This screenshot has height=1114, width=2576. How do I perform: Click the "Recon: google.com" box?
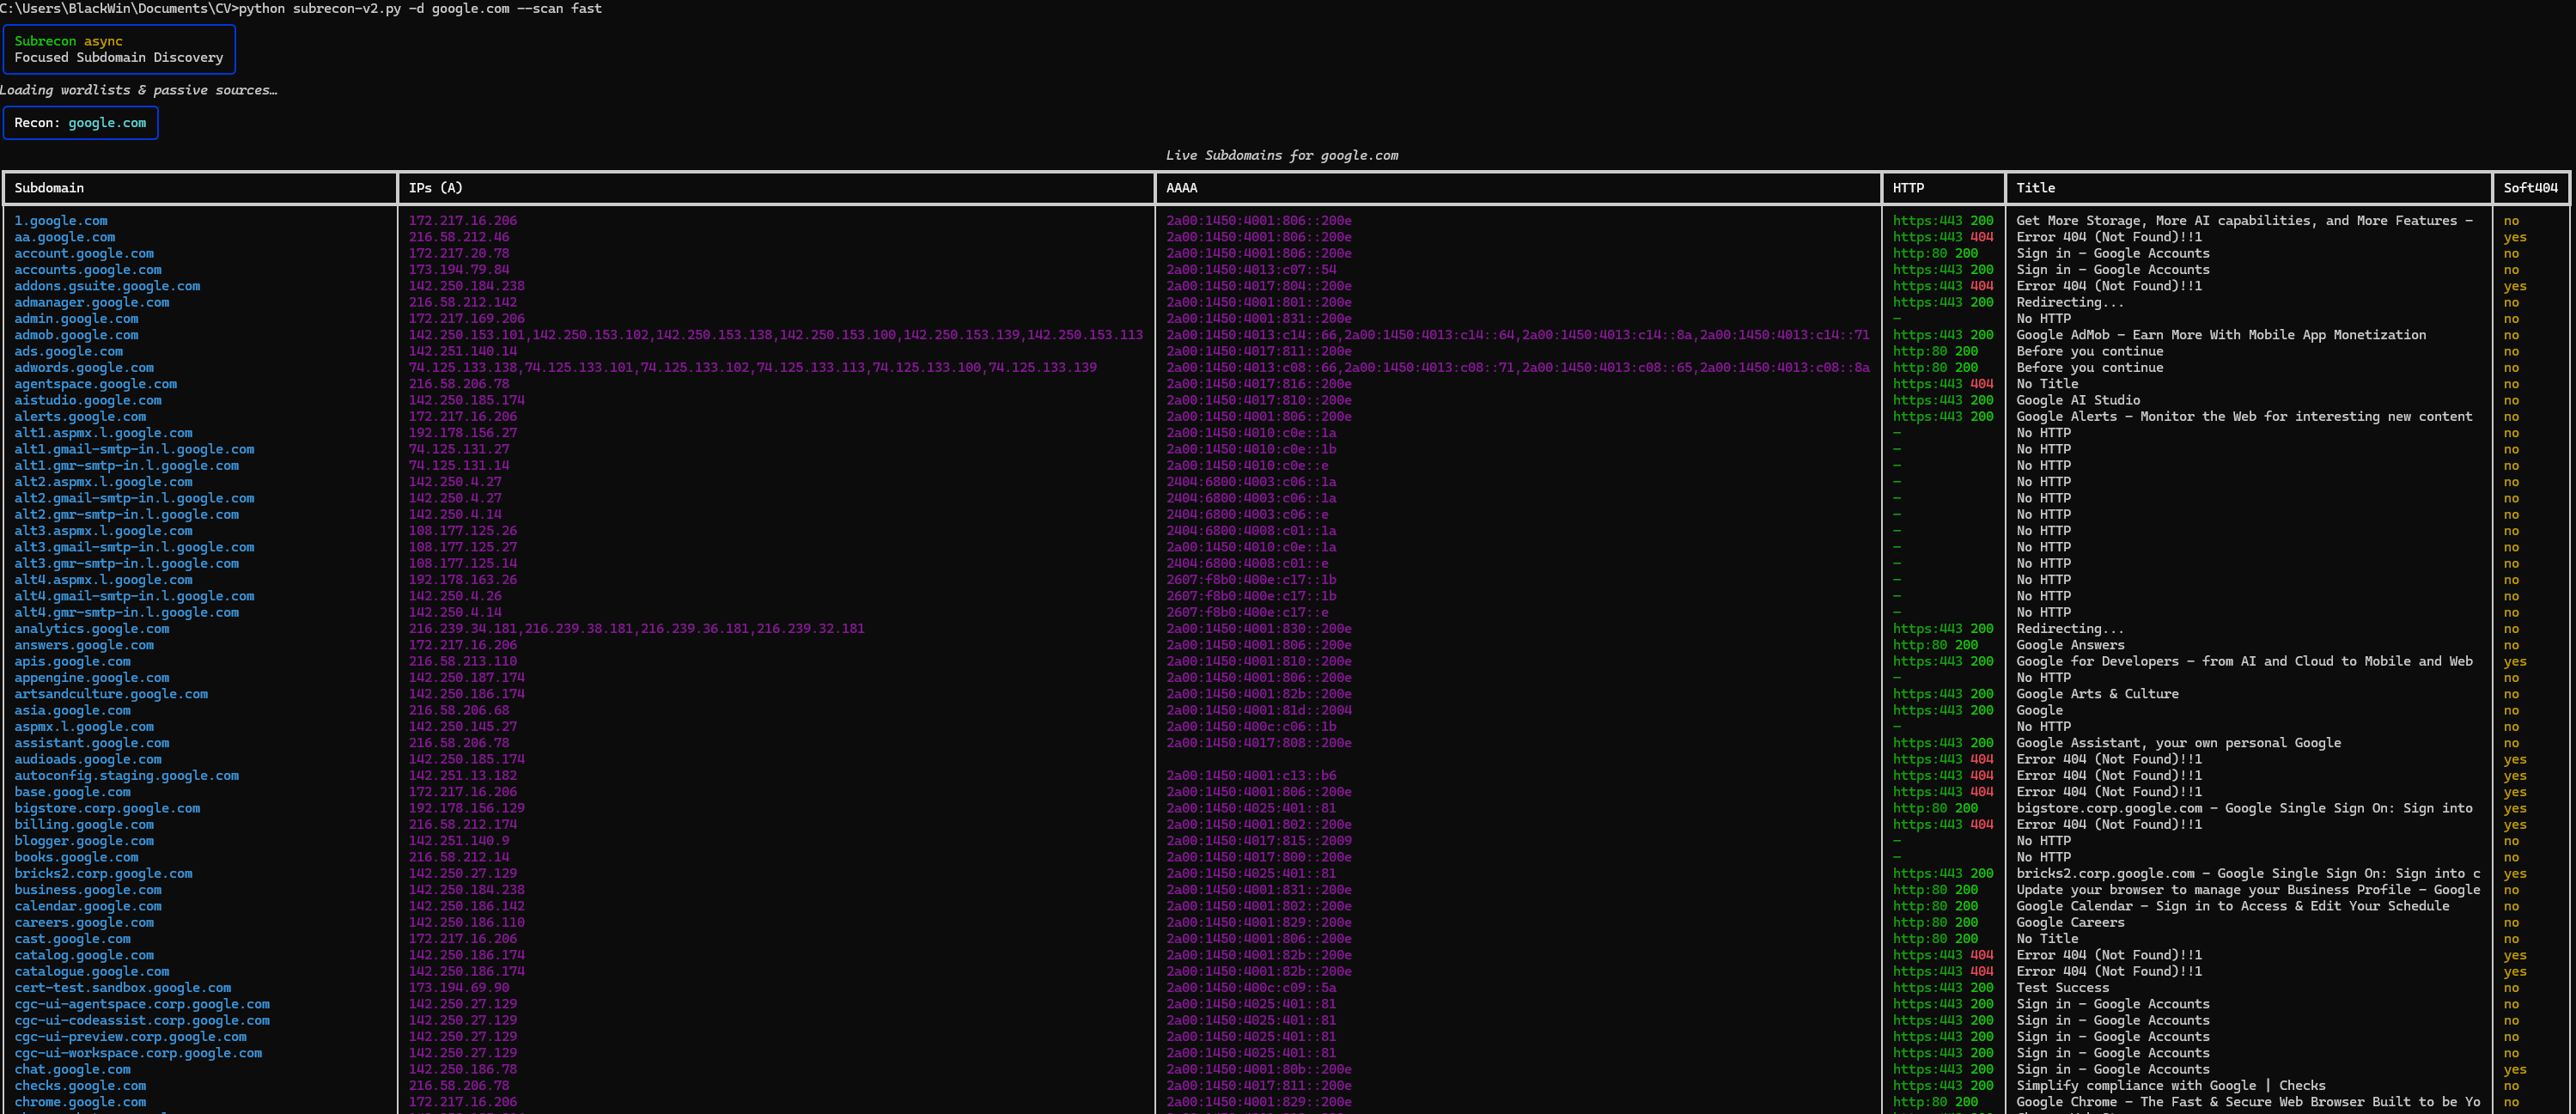(x=80, y=123)
